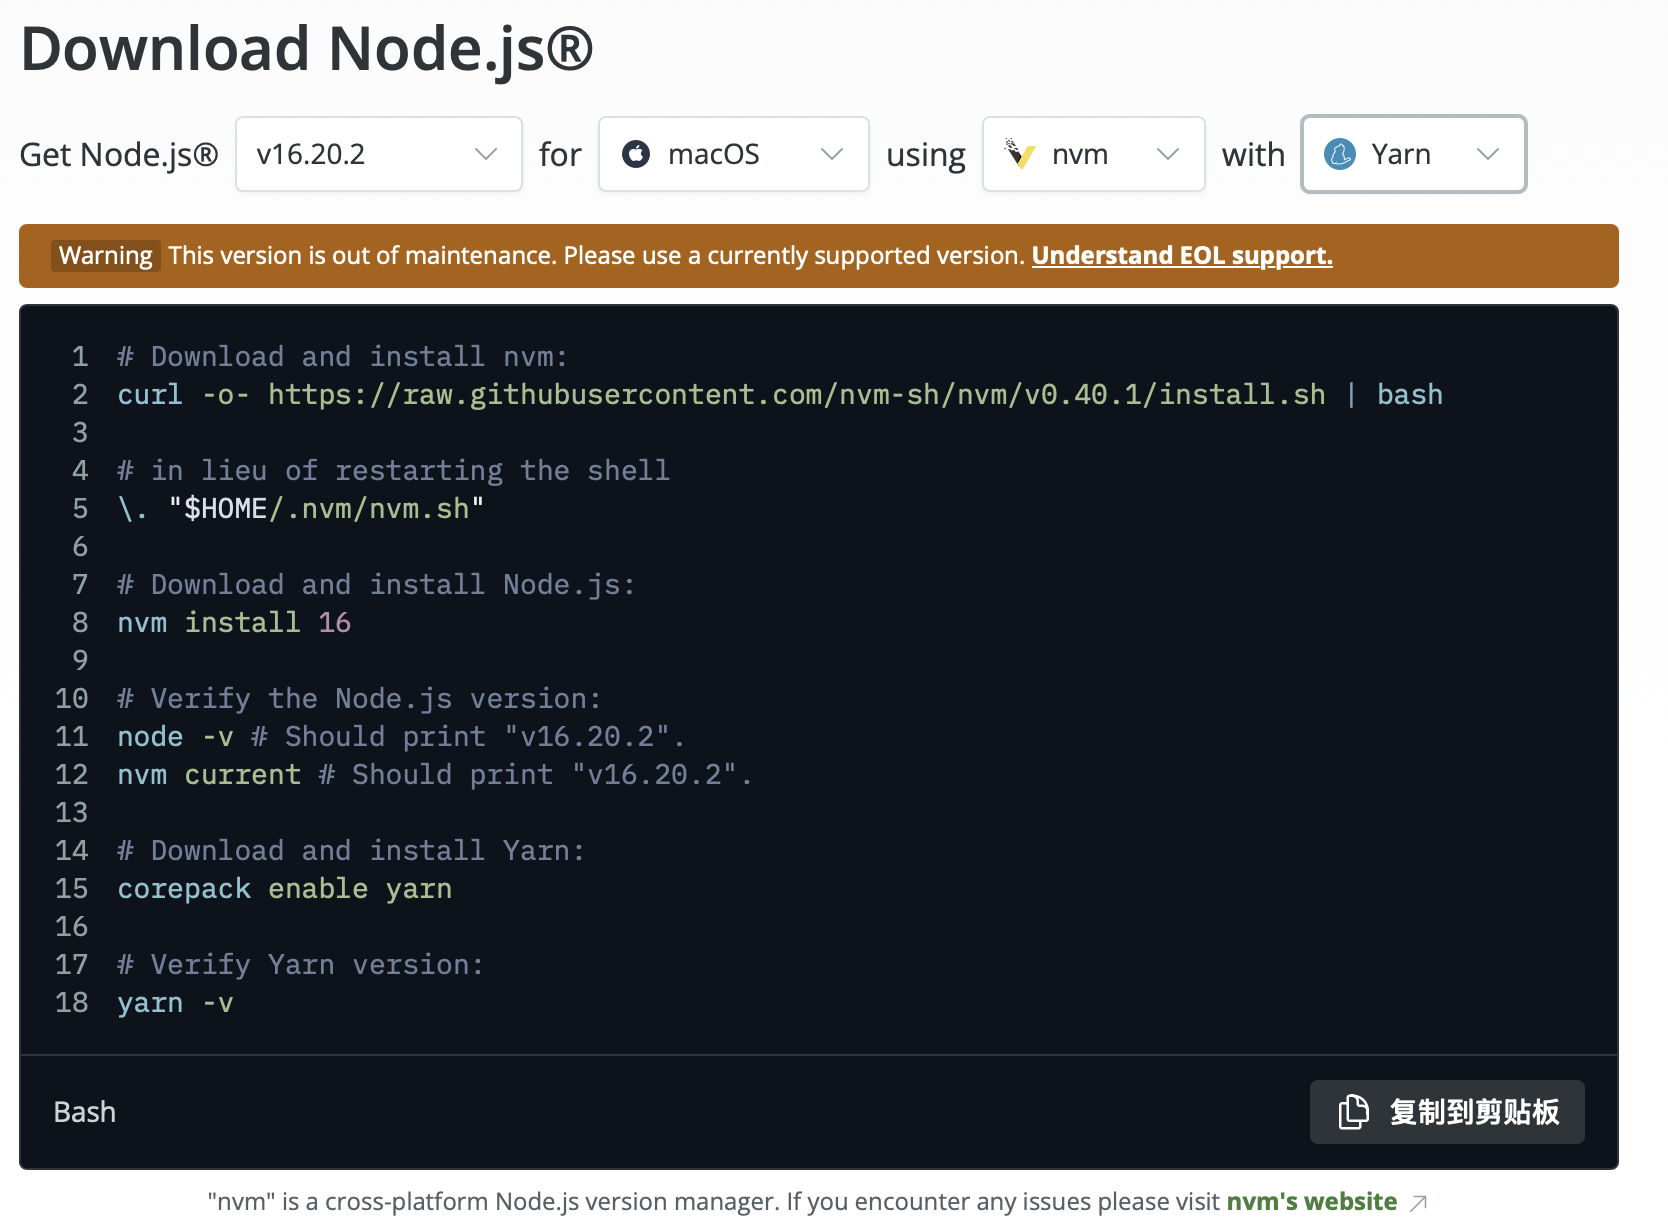1668x1228 pixels.
Task: Click the 'nvm install 16' command line
Action: pos(234,623)
